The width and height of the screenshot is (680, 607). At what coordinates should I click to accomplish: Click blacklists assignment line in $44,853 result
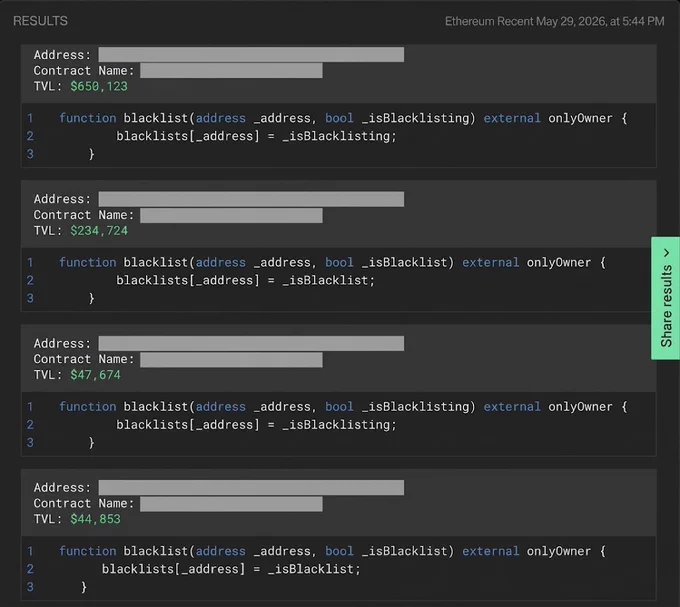pyautogui.click(x=231, y=569)
